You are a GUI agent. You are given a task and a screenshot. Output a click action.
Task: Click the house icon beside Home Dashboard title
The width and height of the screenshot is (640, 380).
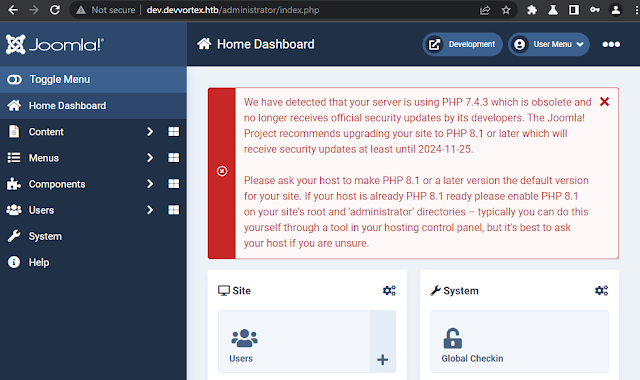click(x=204, y=44)
